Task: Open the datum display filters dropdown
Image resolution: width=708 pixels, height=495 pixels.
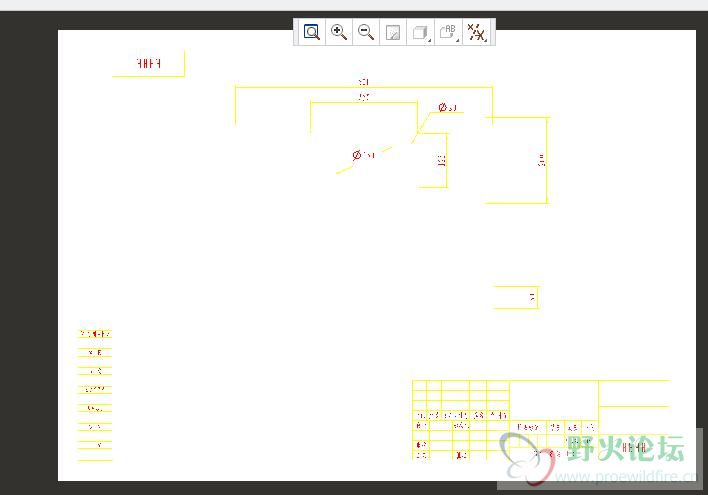Action: pos(477,32)
